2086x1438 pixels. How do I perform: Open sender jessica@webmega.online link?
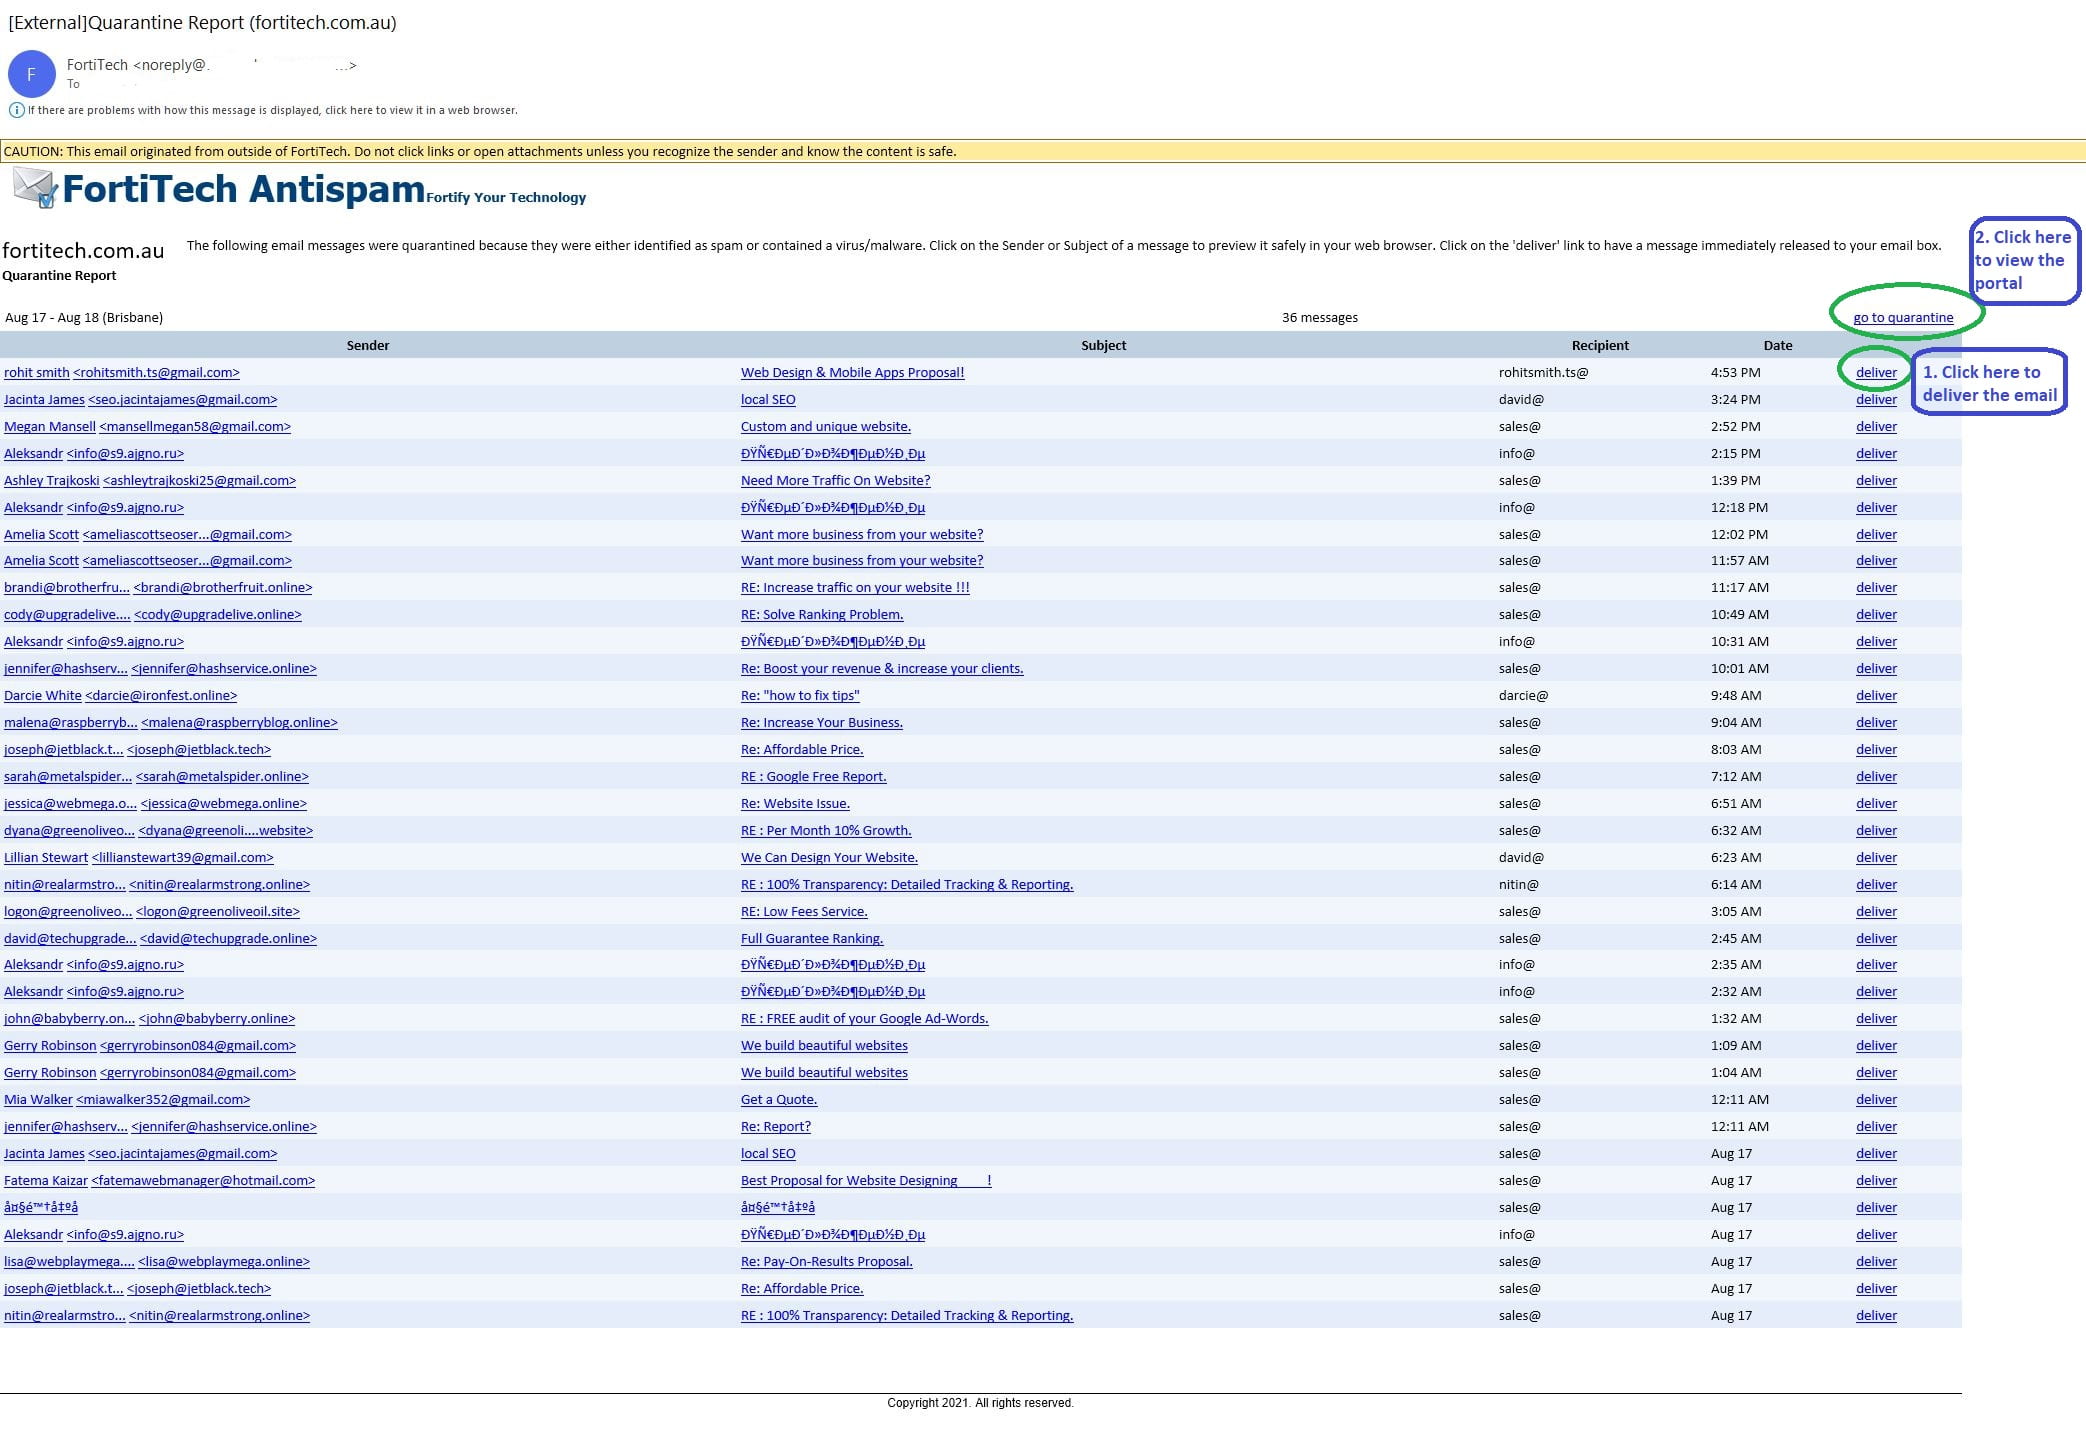coord(155,804)
